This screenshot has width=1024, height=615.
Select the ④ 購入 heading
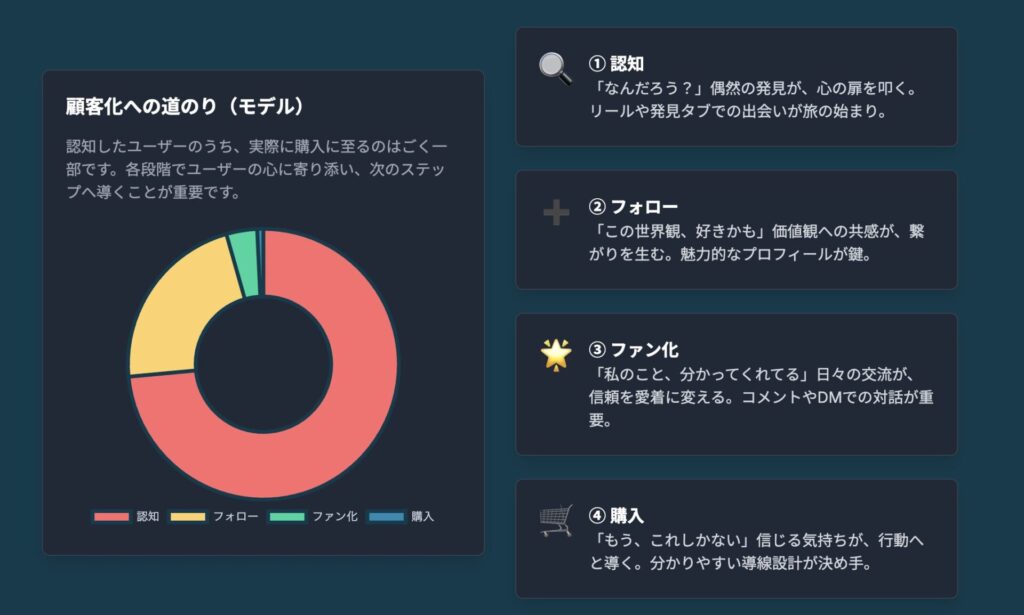click(616, 516)
